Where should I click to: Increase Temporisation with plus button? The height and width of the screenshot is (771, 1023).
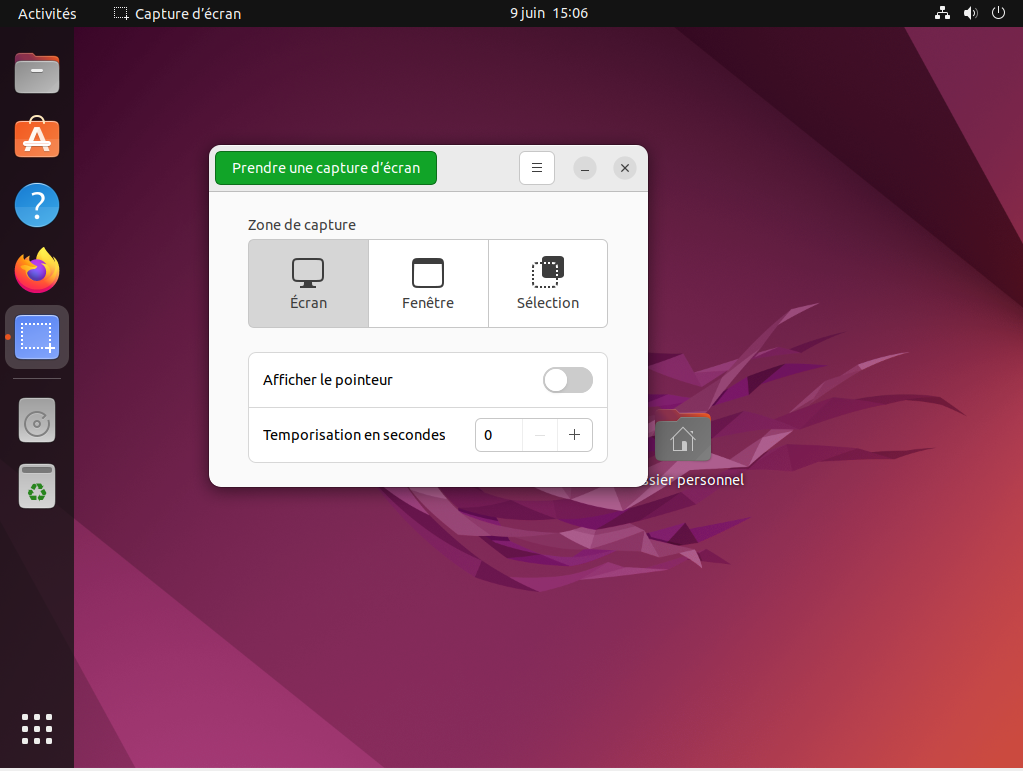pos(574,434)
